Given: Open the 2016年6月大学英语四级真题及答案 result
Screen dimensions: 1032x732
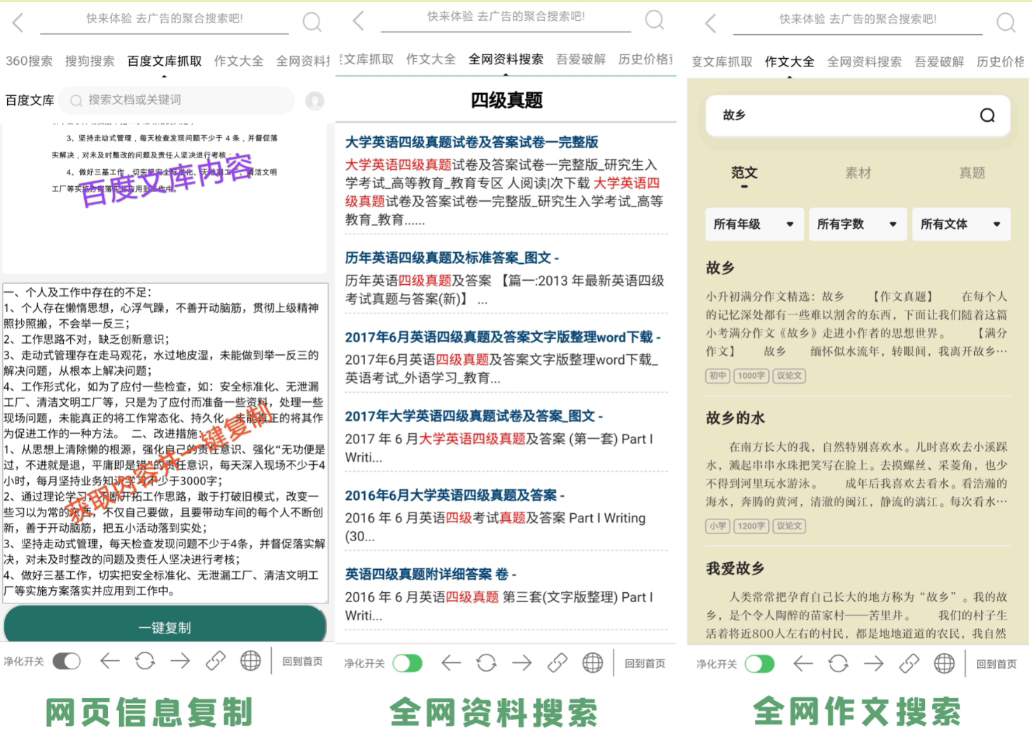Looking at the screenshot, I should 451,495.
